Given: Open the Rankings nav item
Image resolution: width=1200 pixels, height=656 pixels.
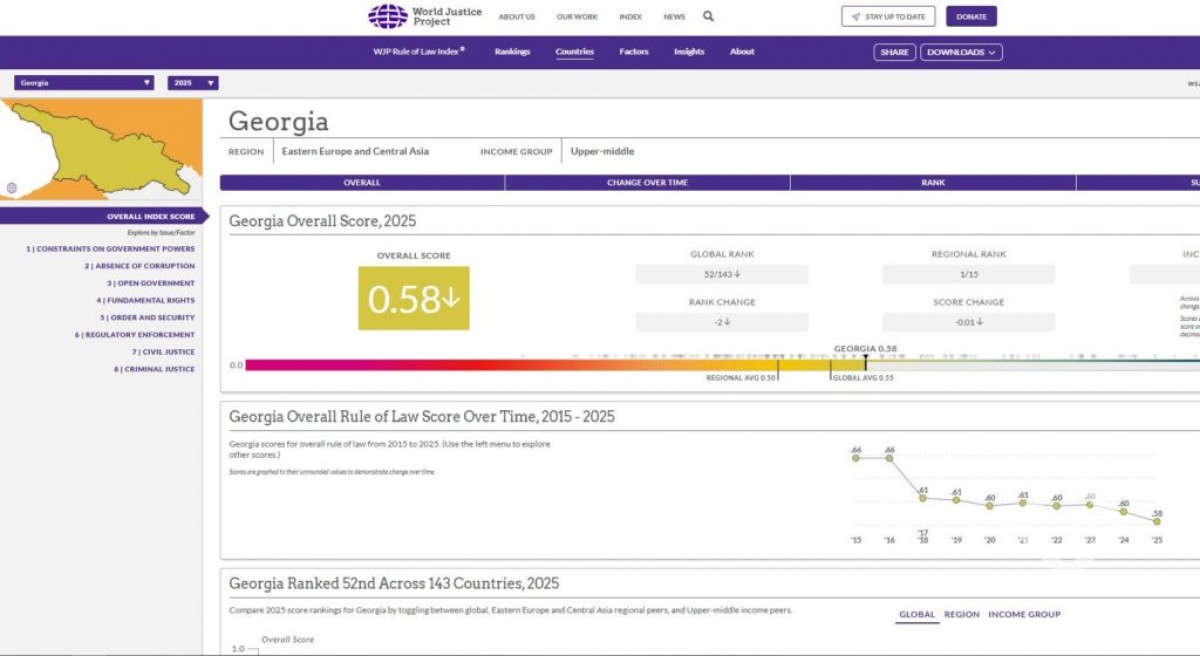Looking at the screenshot, I should point(512,52).
